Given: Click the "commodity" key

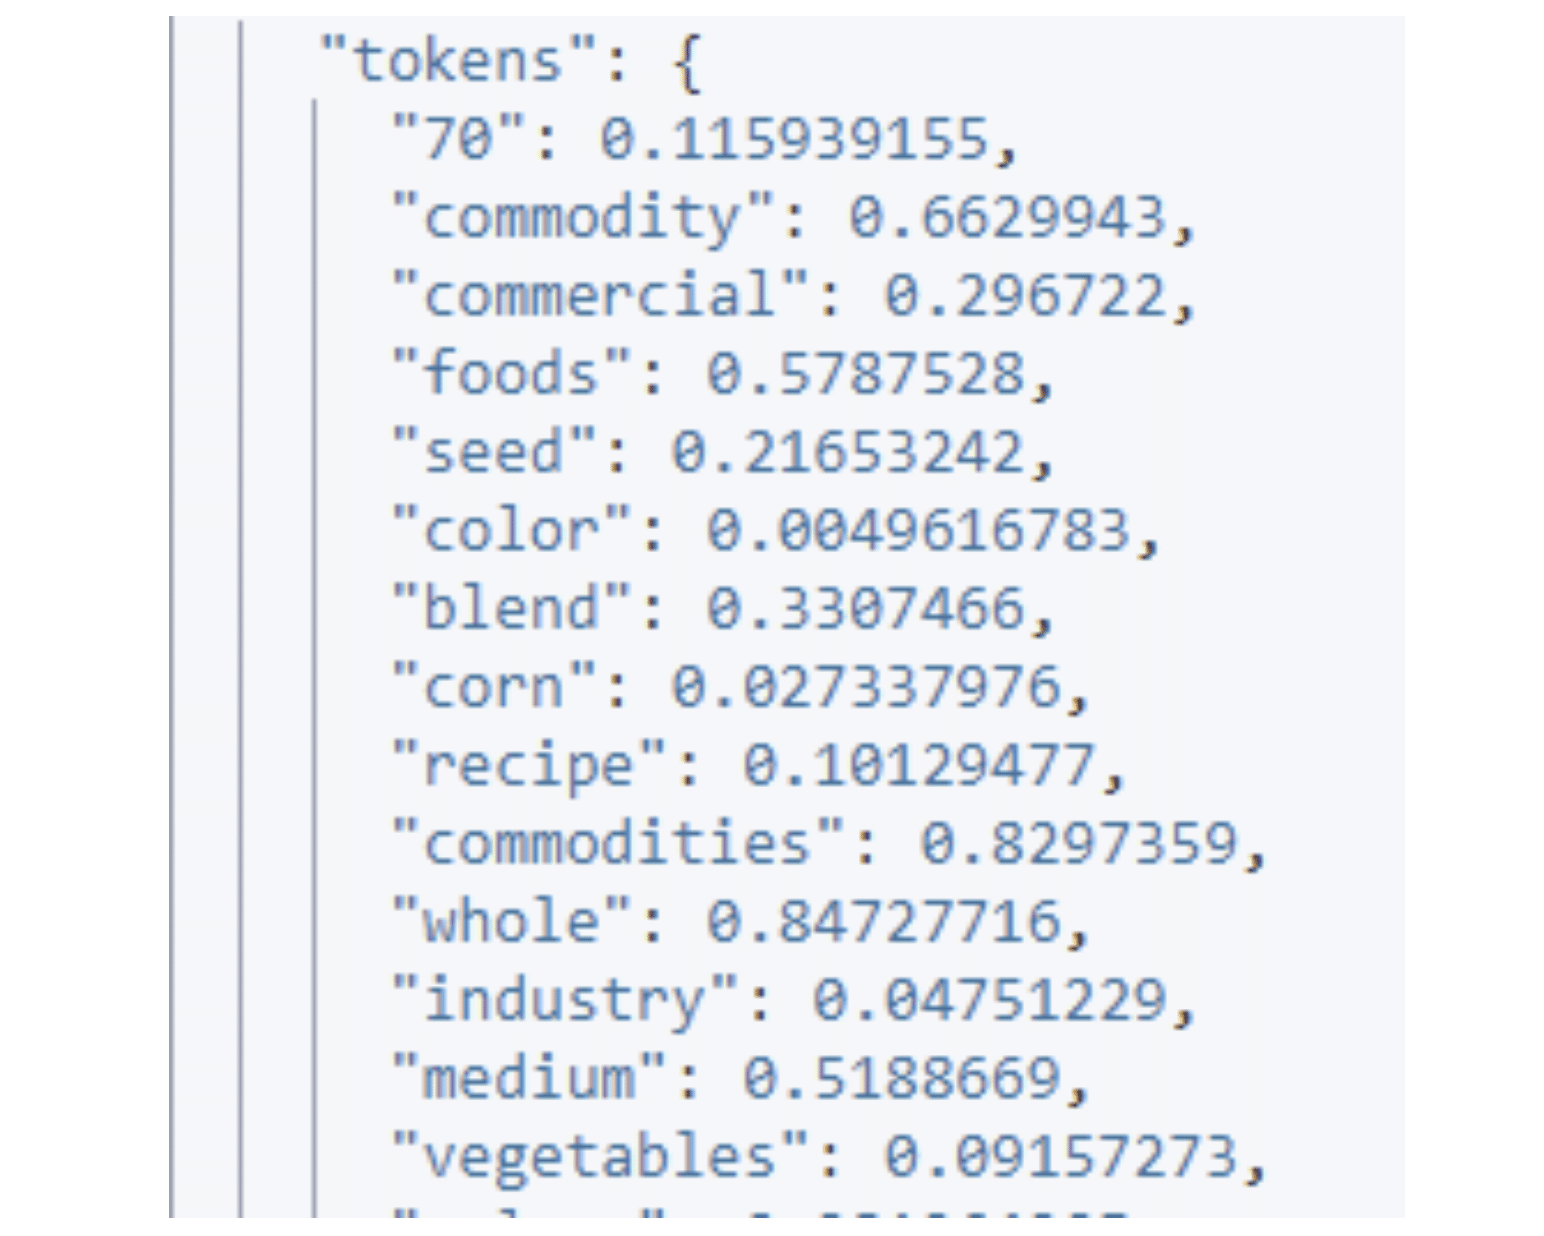Looking at the screenshot, I should coord(582,217).
